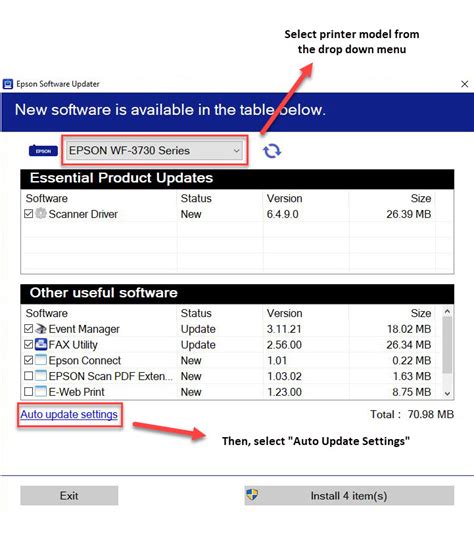Screen dimensions: 474x552
Task: Click Size column header in Other useful software
Action: pos(421,313)
